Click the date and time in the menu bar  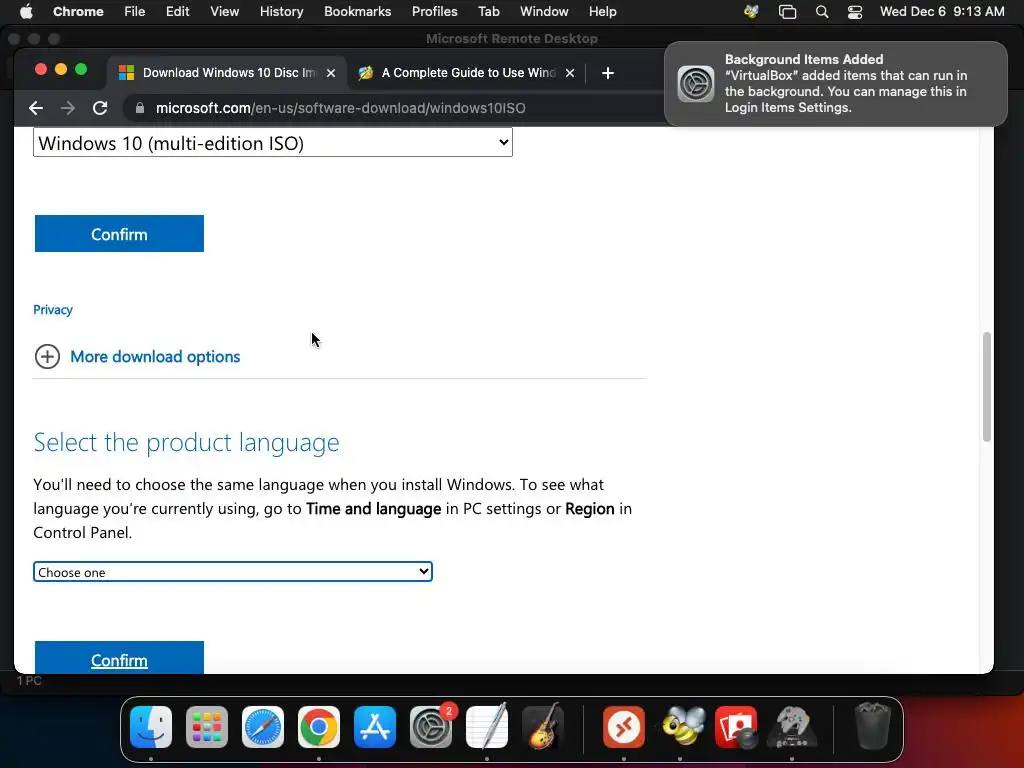click(942, 12)
